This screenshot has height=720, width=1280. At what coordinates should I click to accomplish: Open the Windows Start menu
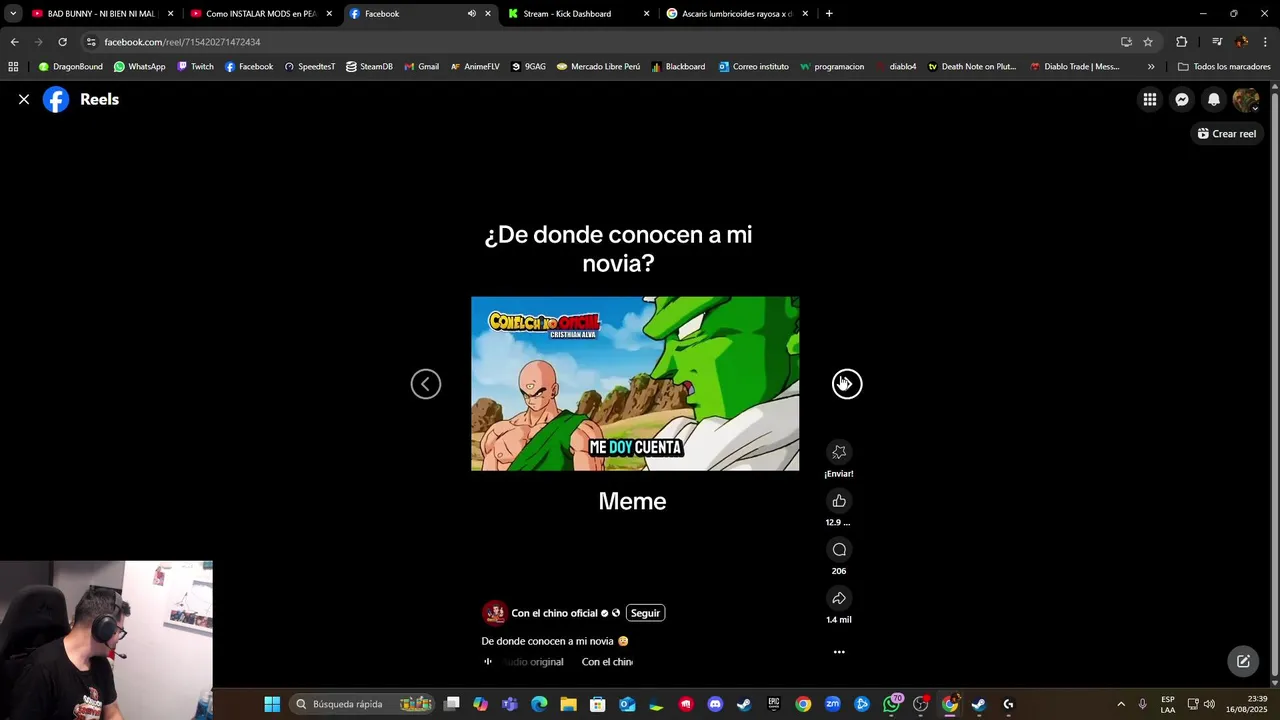point(272,704)
